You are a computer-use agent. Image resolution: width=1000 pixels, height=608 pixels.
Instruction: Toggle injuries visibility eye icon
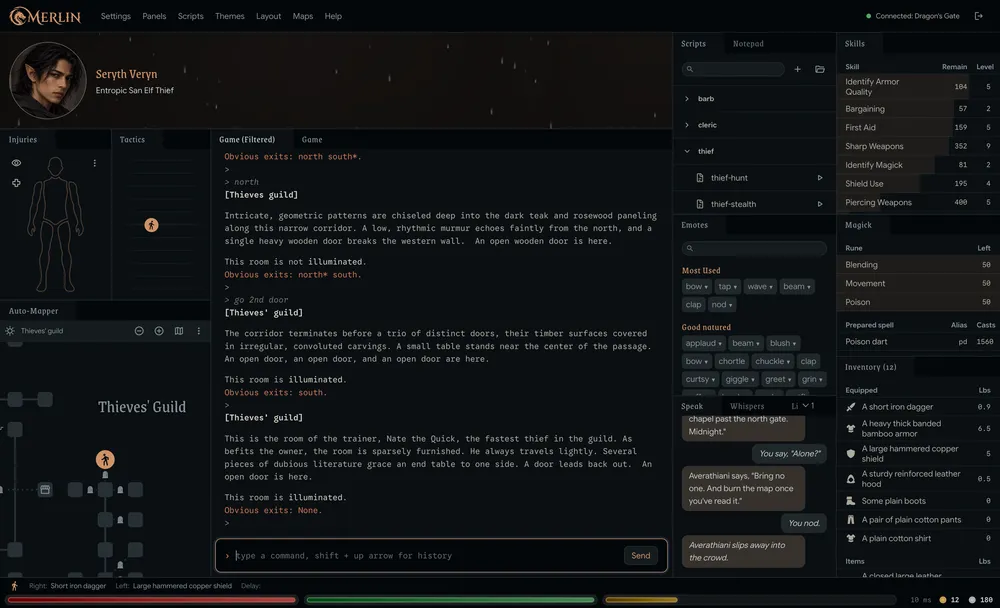tap(16, 163)
